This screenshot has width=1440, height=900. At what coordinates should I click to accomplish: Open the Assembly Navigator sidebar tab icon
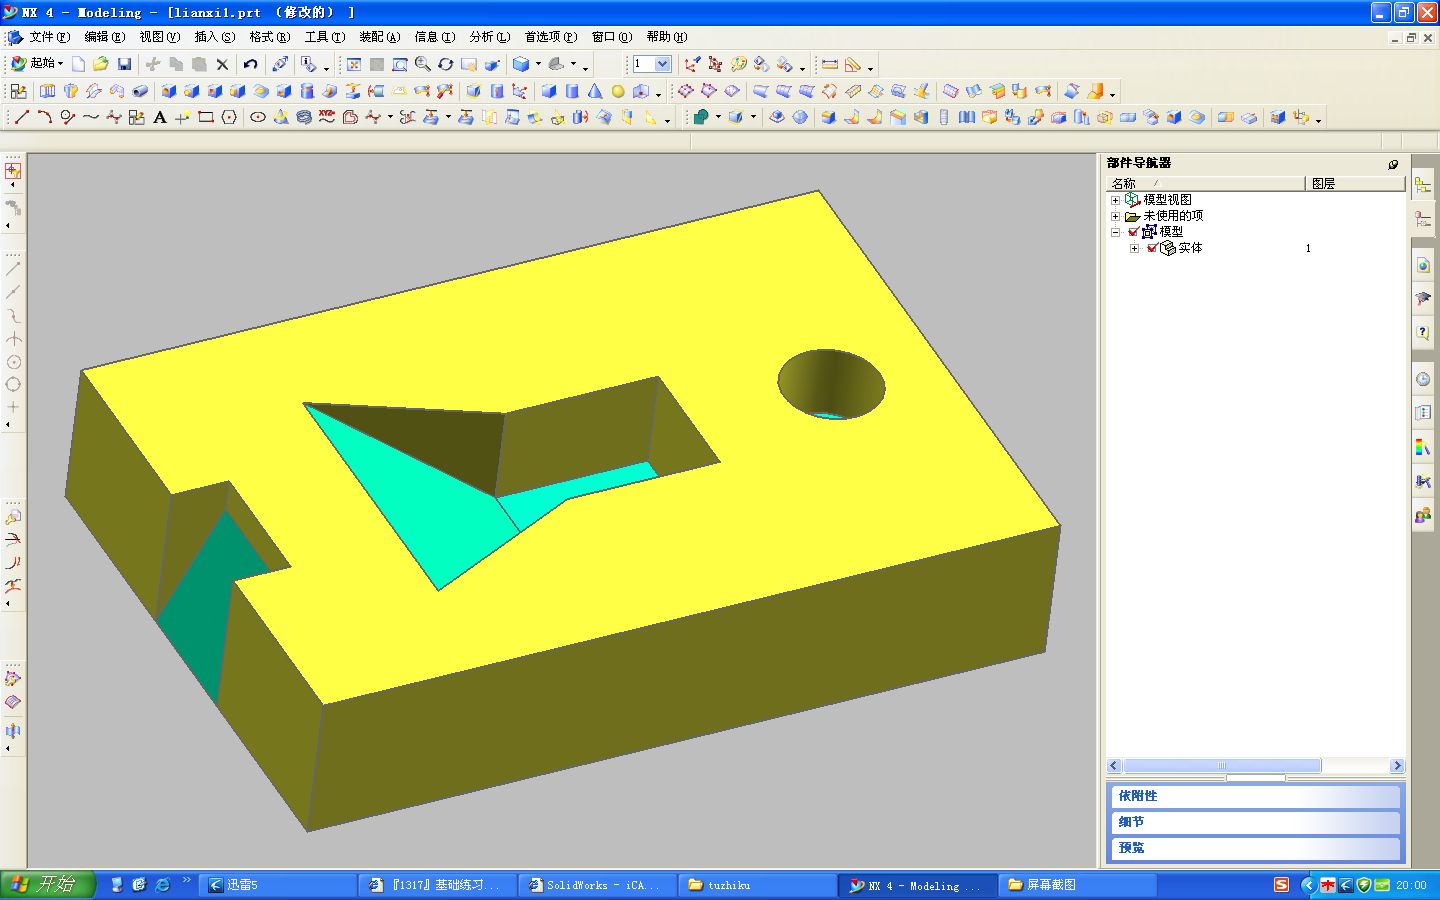click(x=1423, y=186)
